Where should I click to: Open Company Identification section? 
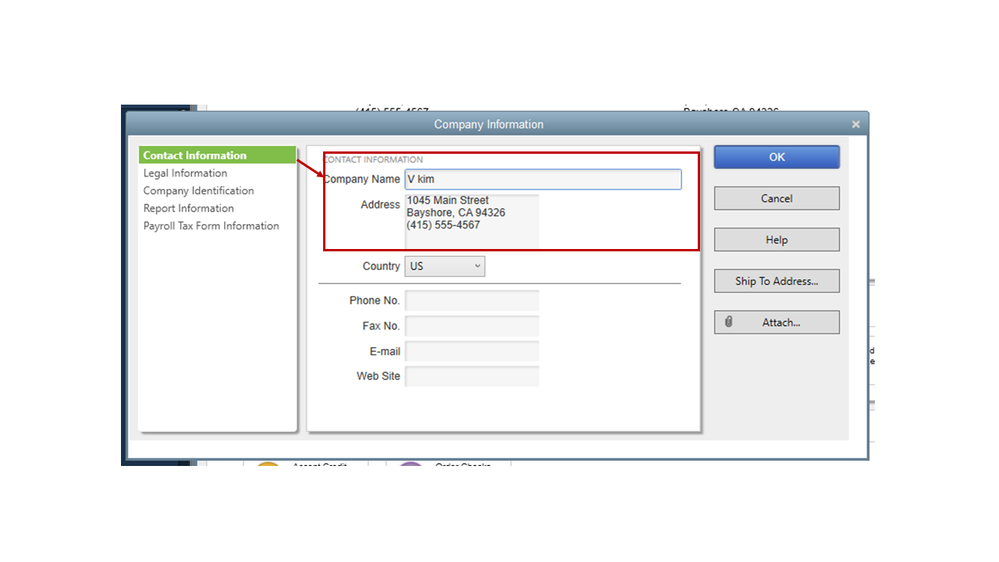tap(198, 191)
